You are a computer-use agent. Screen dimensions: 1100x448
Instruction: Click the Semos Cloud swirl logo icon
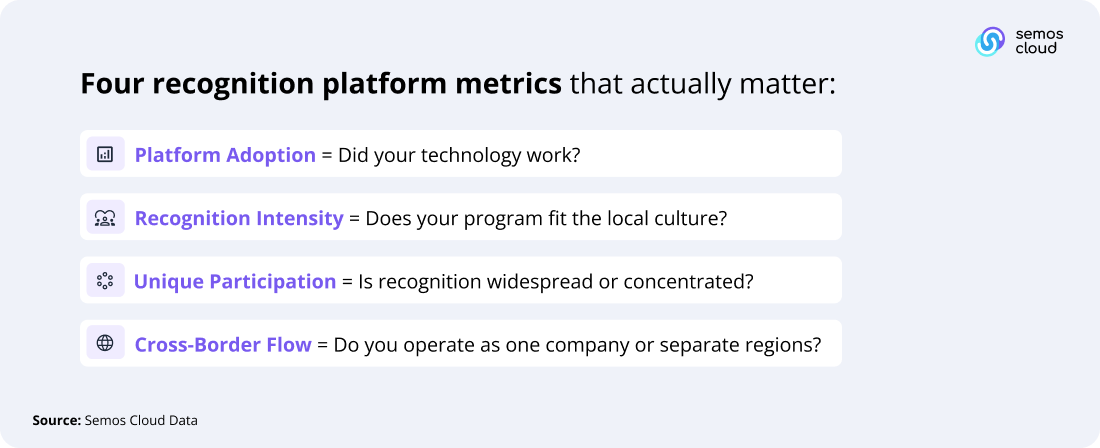point(990,41)
